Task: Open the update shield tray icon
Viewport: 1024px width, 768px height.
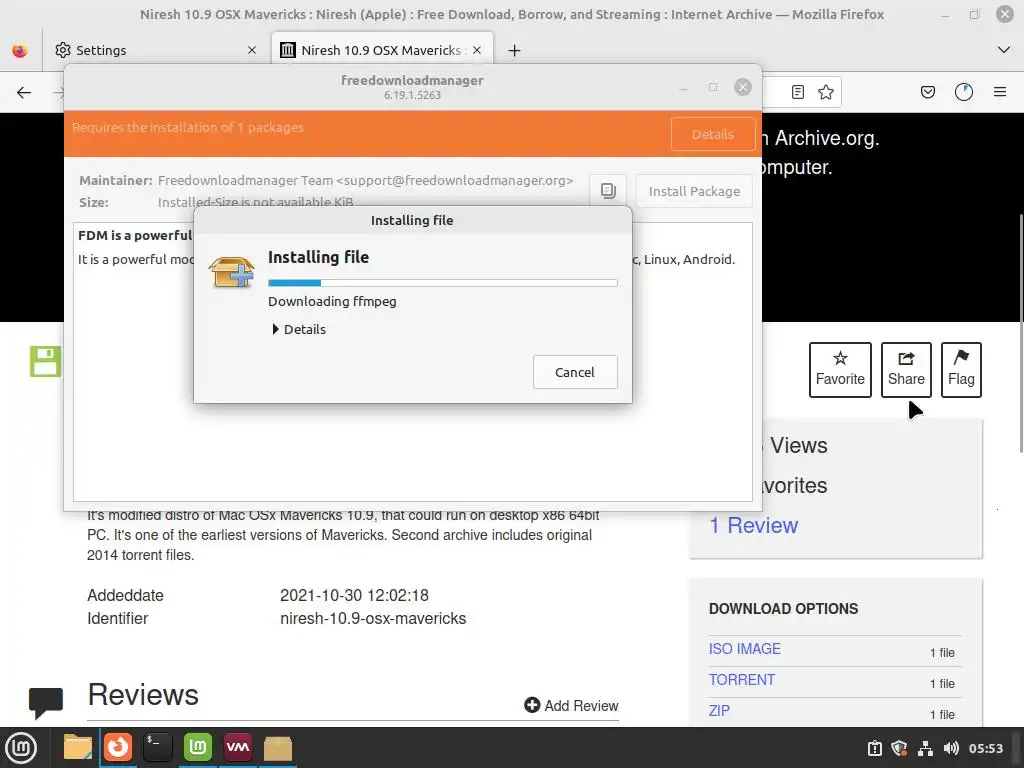Action: (899, 748)
